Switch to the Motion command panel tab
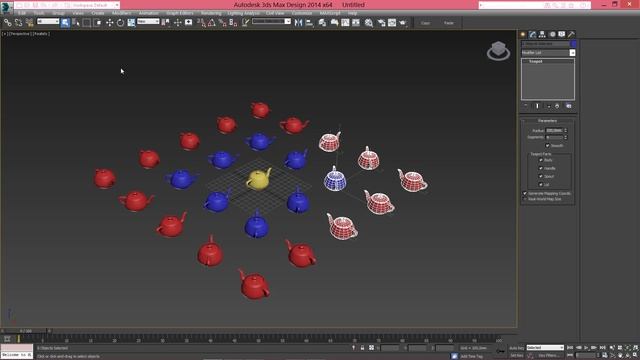The height and width of the screenshot is (360, 640). pyautogui.click(x=552, y=34)
